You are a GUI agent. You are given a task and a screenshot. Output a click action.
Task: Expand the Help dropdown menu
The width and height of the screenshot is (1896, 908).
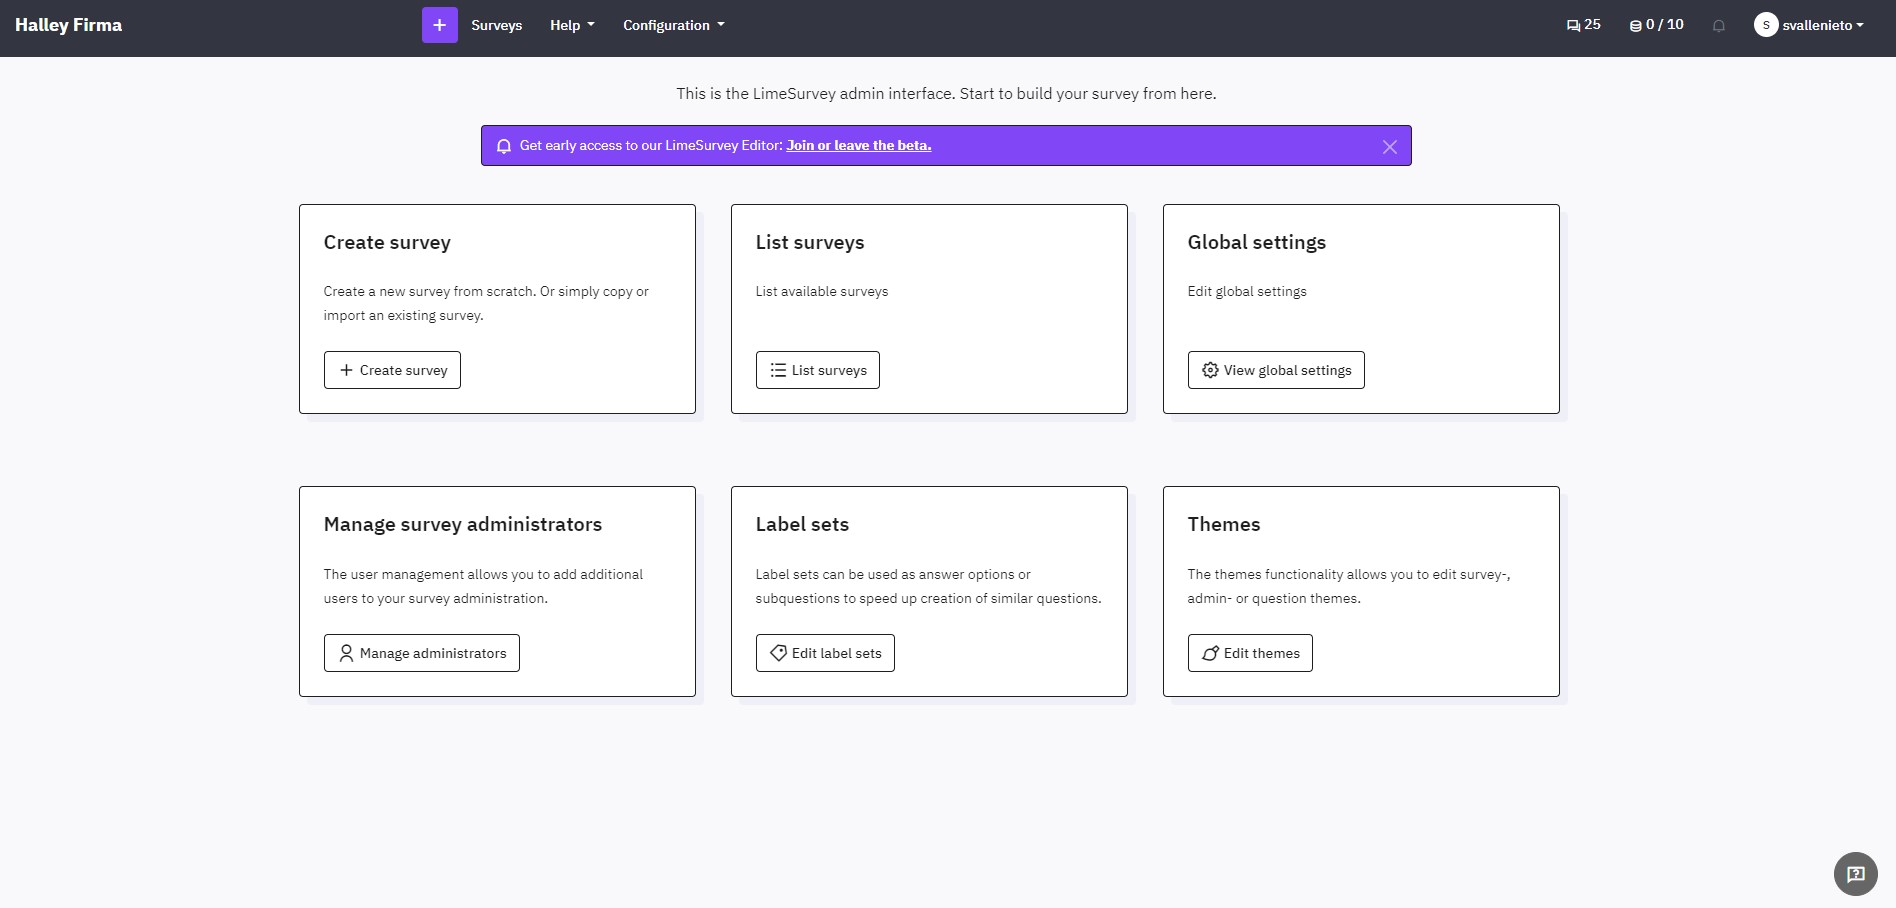(572, 25)
